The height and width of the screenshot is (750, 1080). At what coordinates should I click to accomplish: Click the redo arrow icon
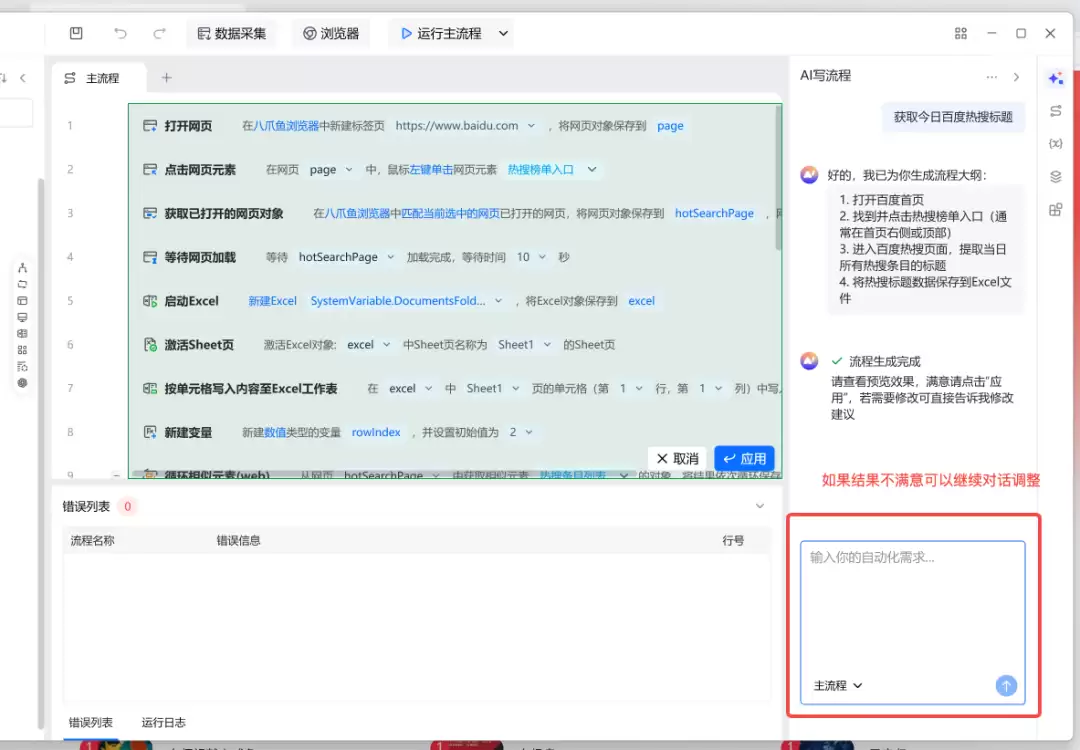click(x=159, y=33)
